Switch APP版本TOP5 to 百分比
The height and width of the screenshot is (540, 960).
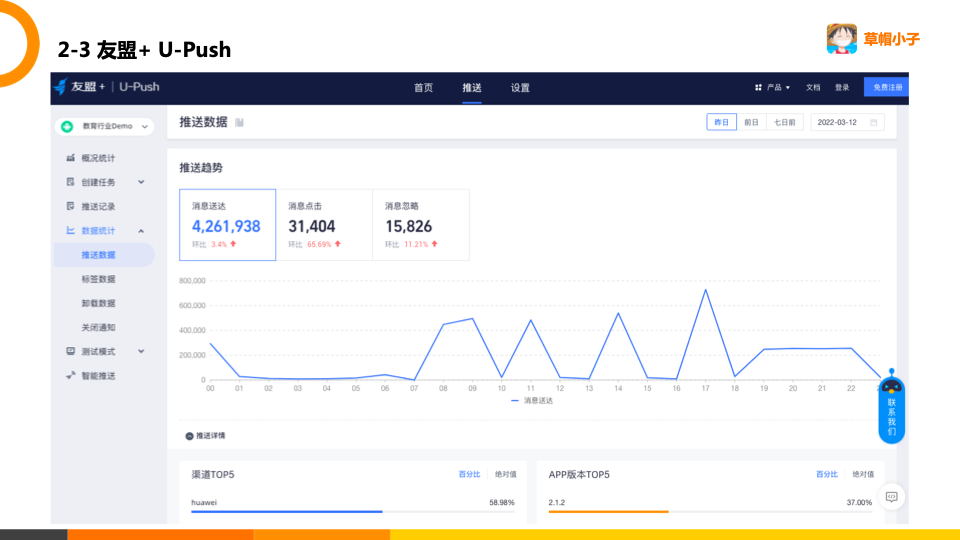point(827,474)
